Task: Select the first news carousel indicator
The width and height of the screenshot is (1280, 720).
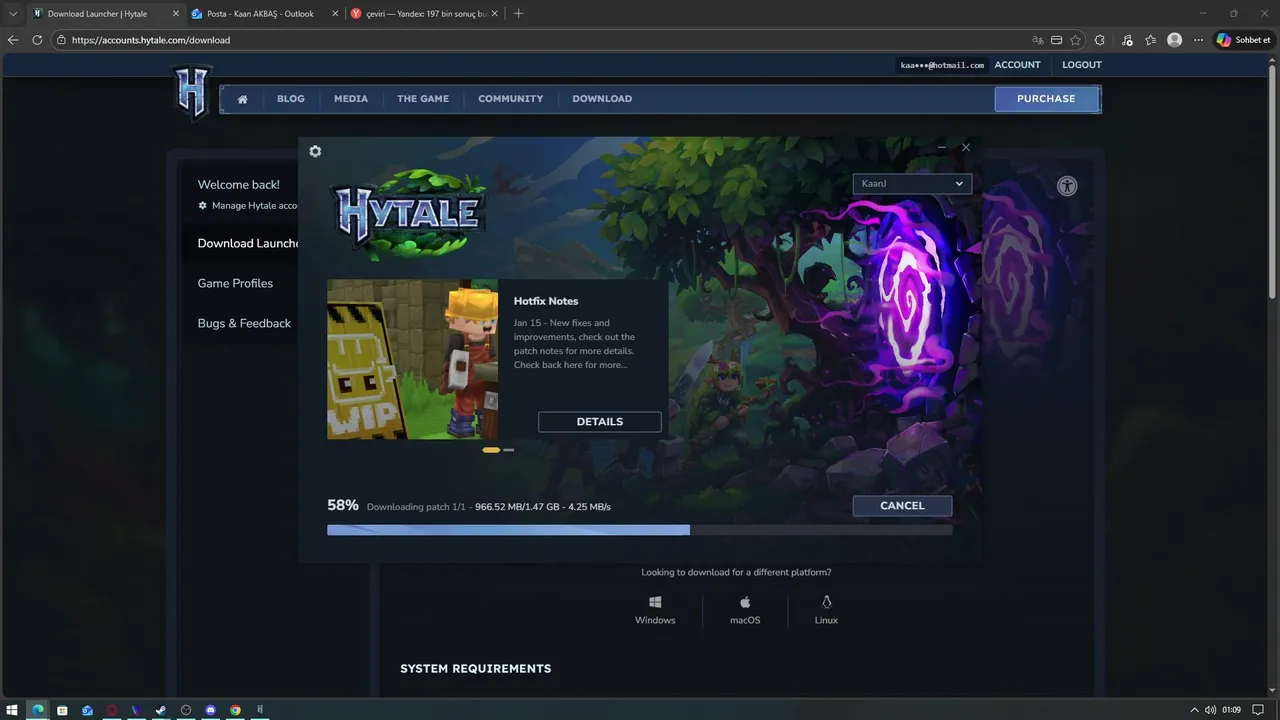Action: coord(491,450)
